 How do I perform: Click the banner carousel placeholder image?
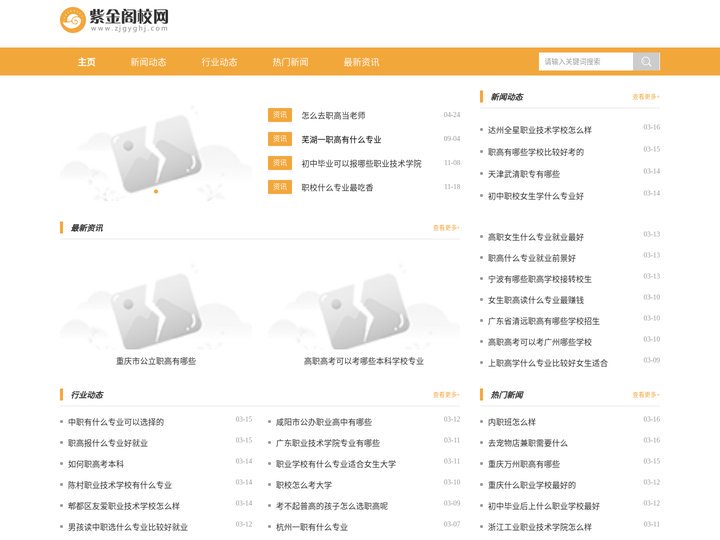tap(156, 152)
